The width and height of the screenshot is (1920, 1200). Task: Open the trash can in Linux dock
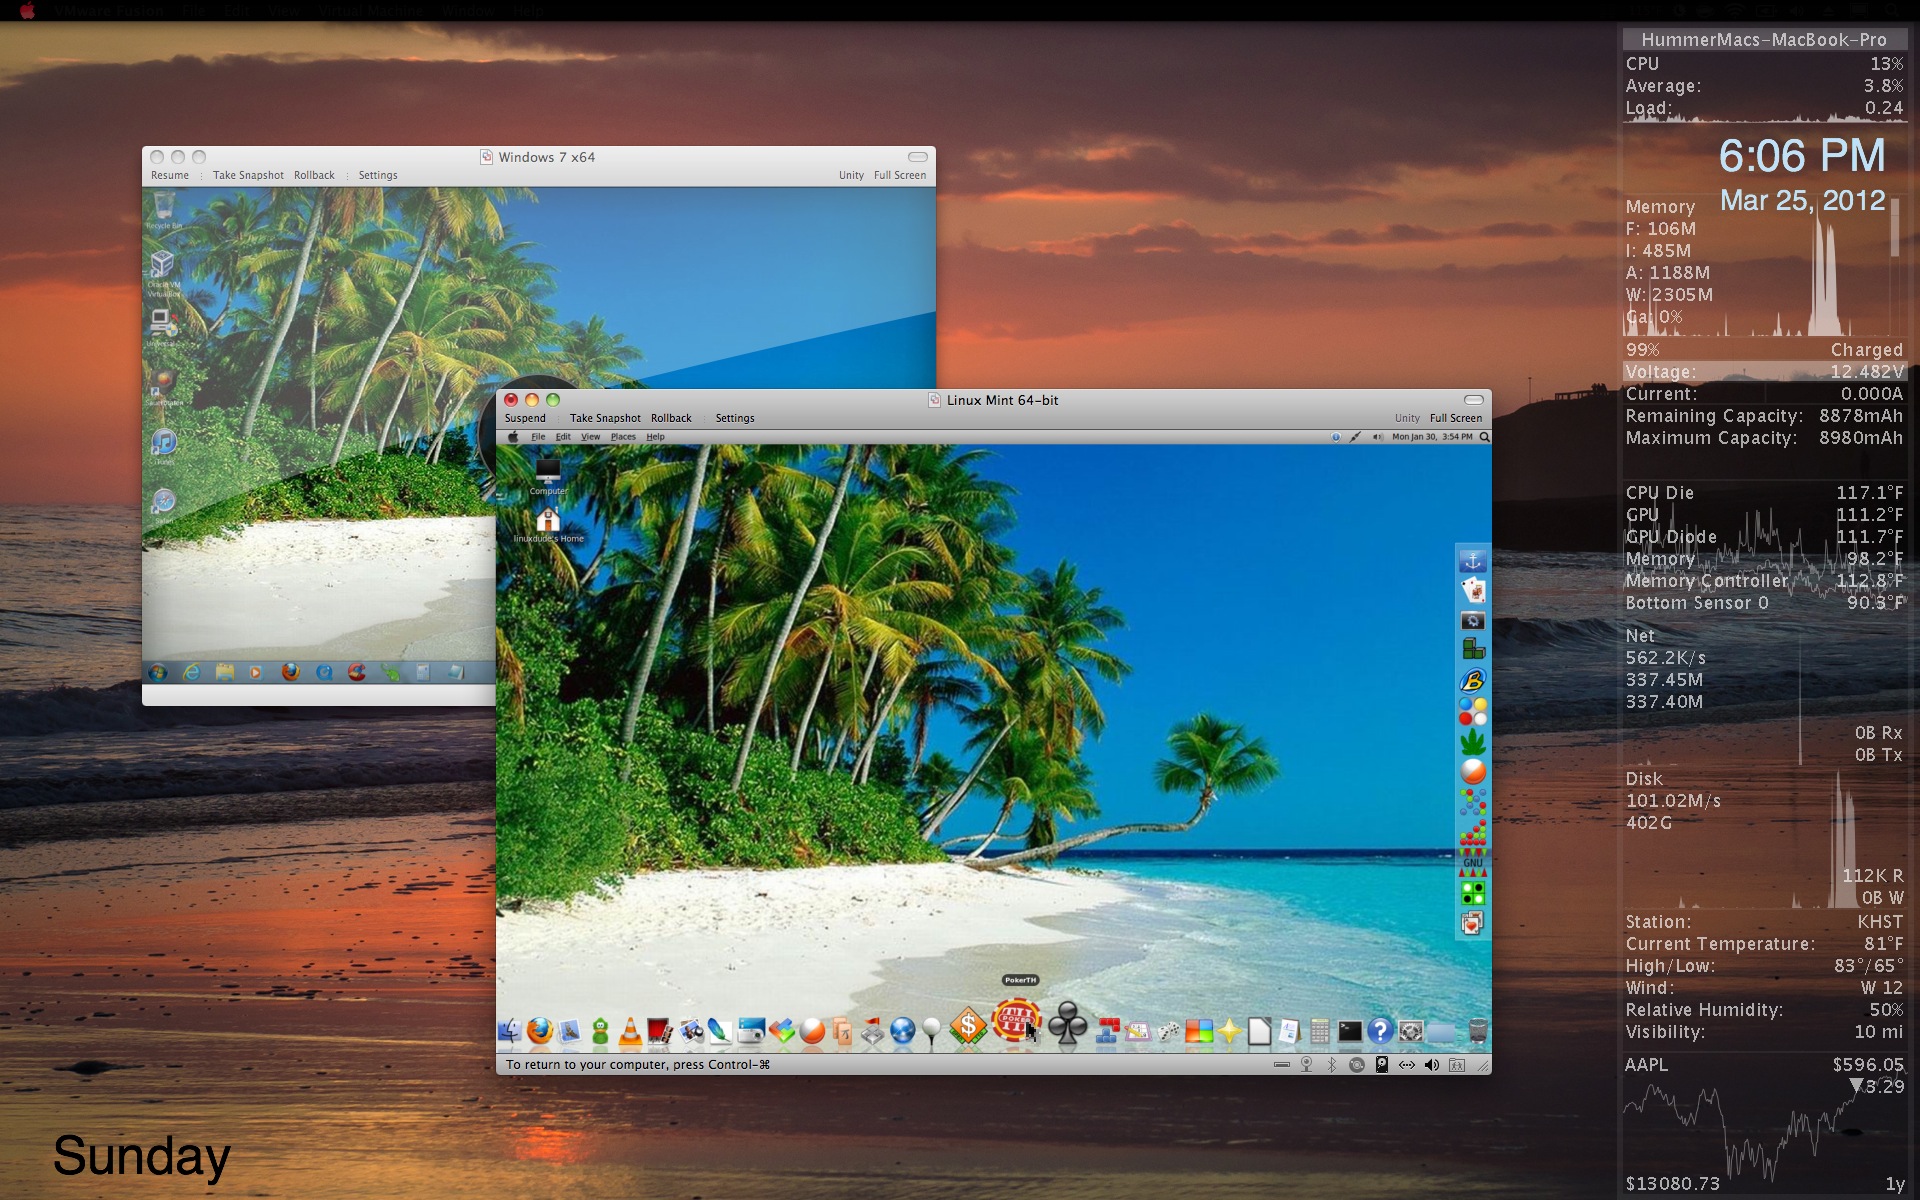[x=1477, y=1031]
